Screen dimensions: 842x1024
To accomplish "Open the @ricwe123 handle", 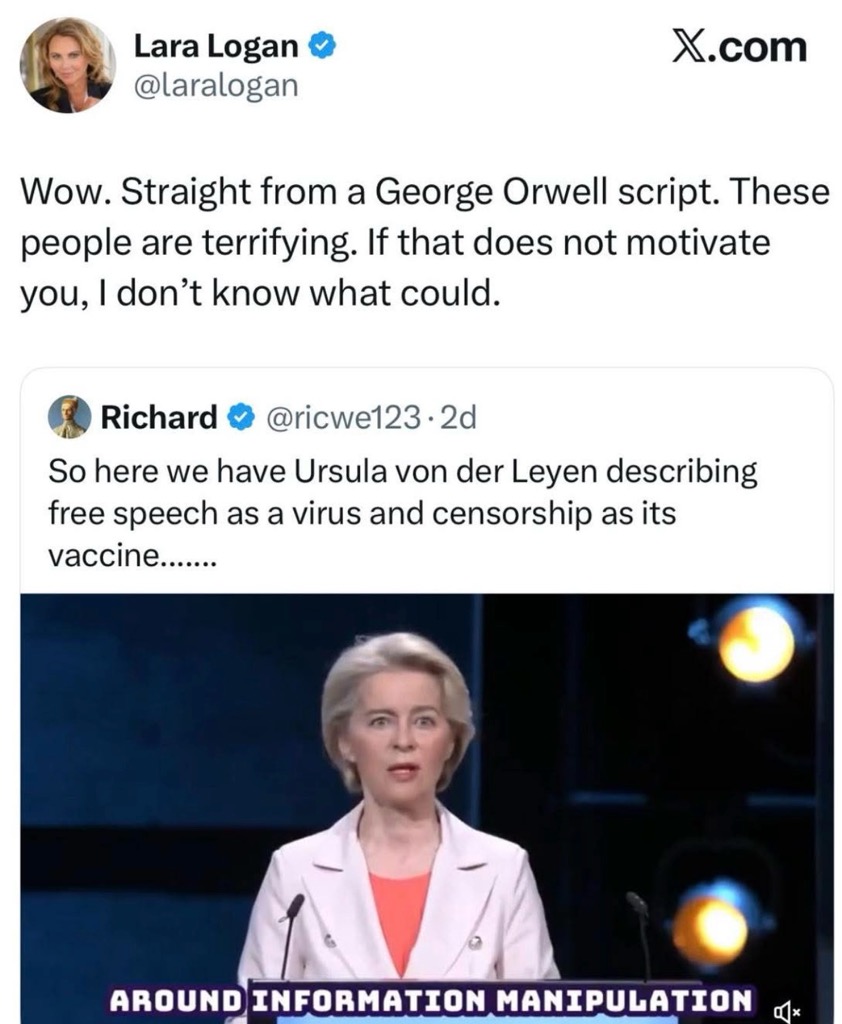I will (341, 417).
